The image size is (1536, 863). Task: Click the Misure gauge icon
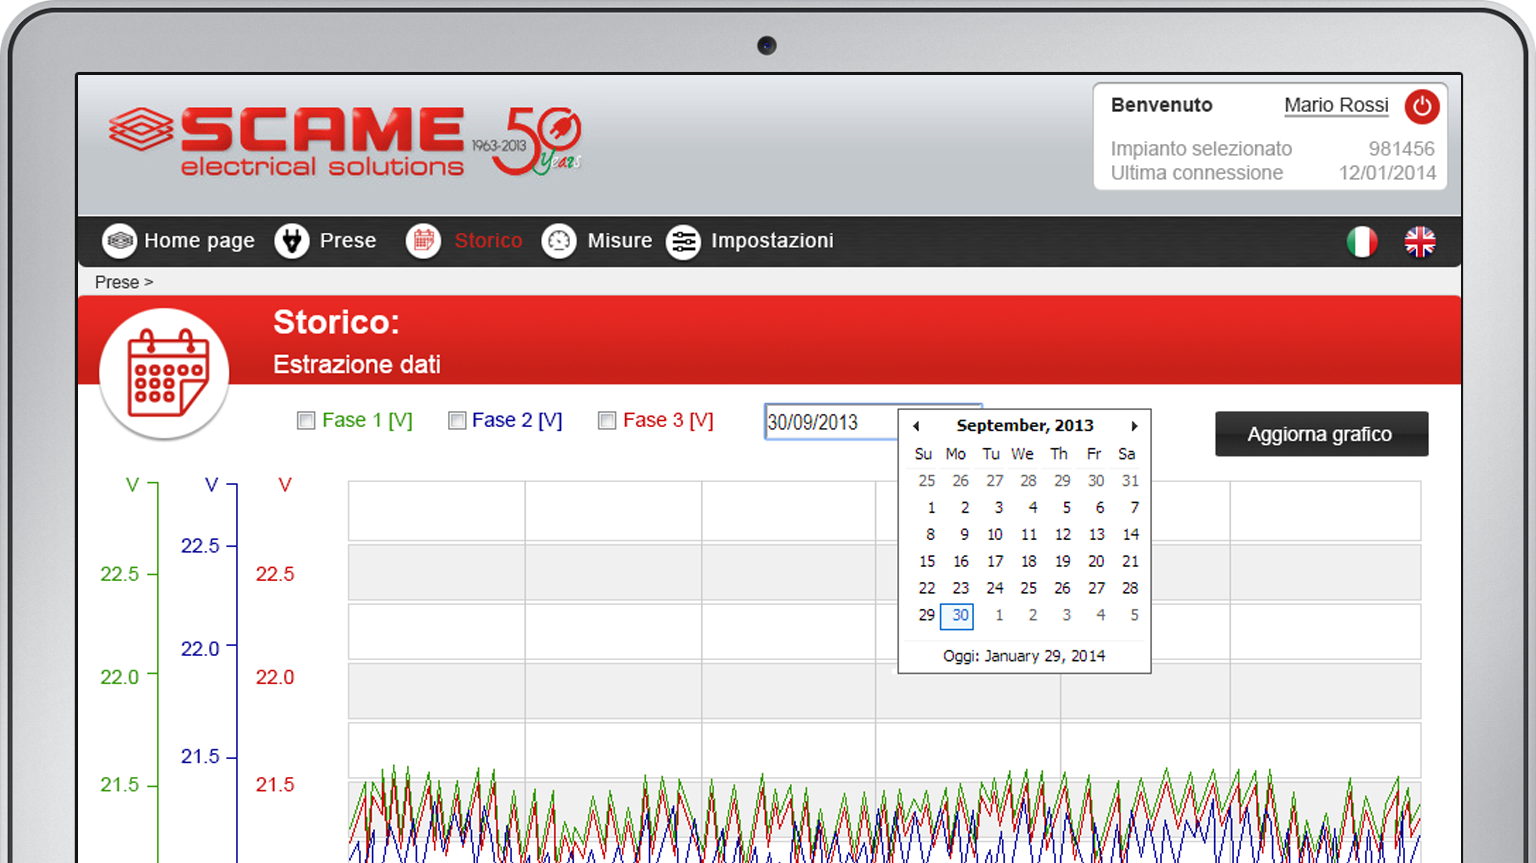click(559, 241)
